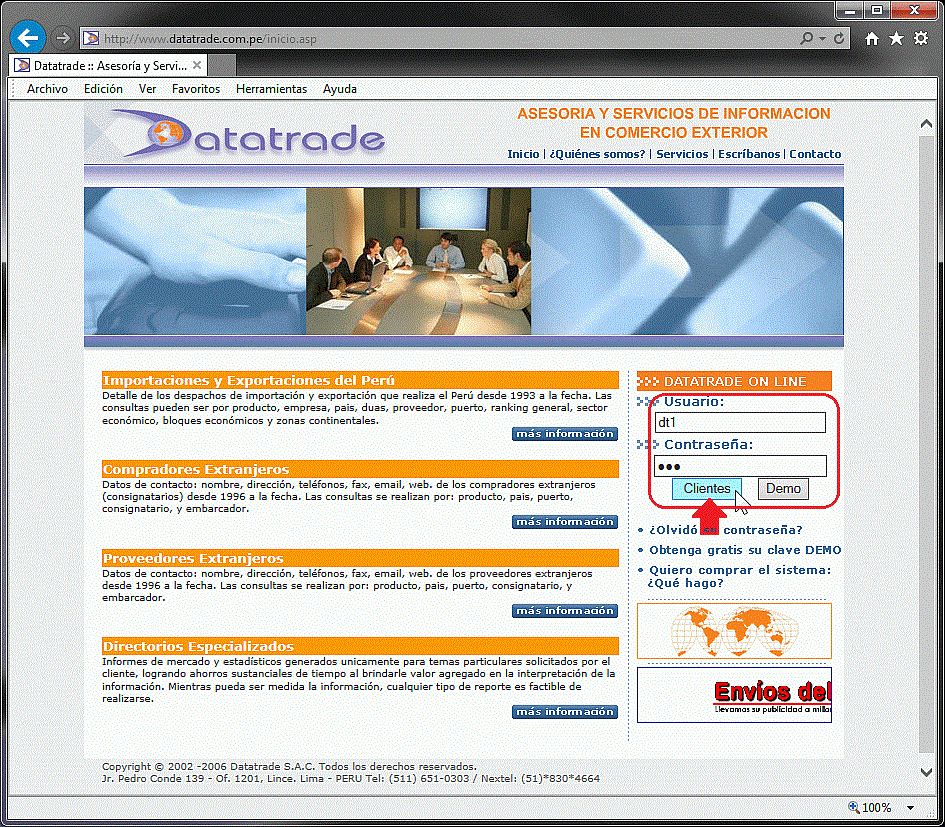
Task: Open the Servicios link
Action: [682, 154]
